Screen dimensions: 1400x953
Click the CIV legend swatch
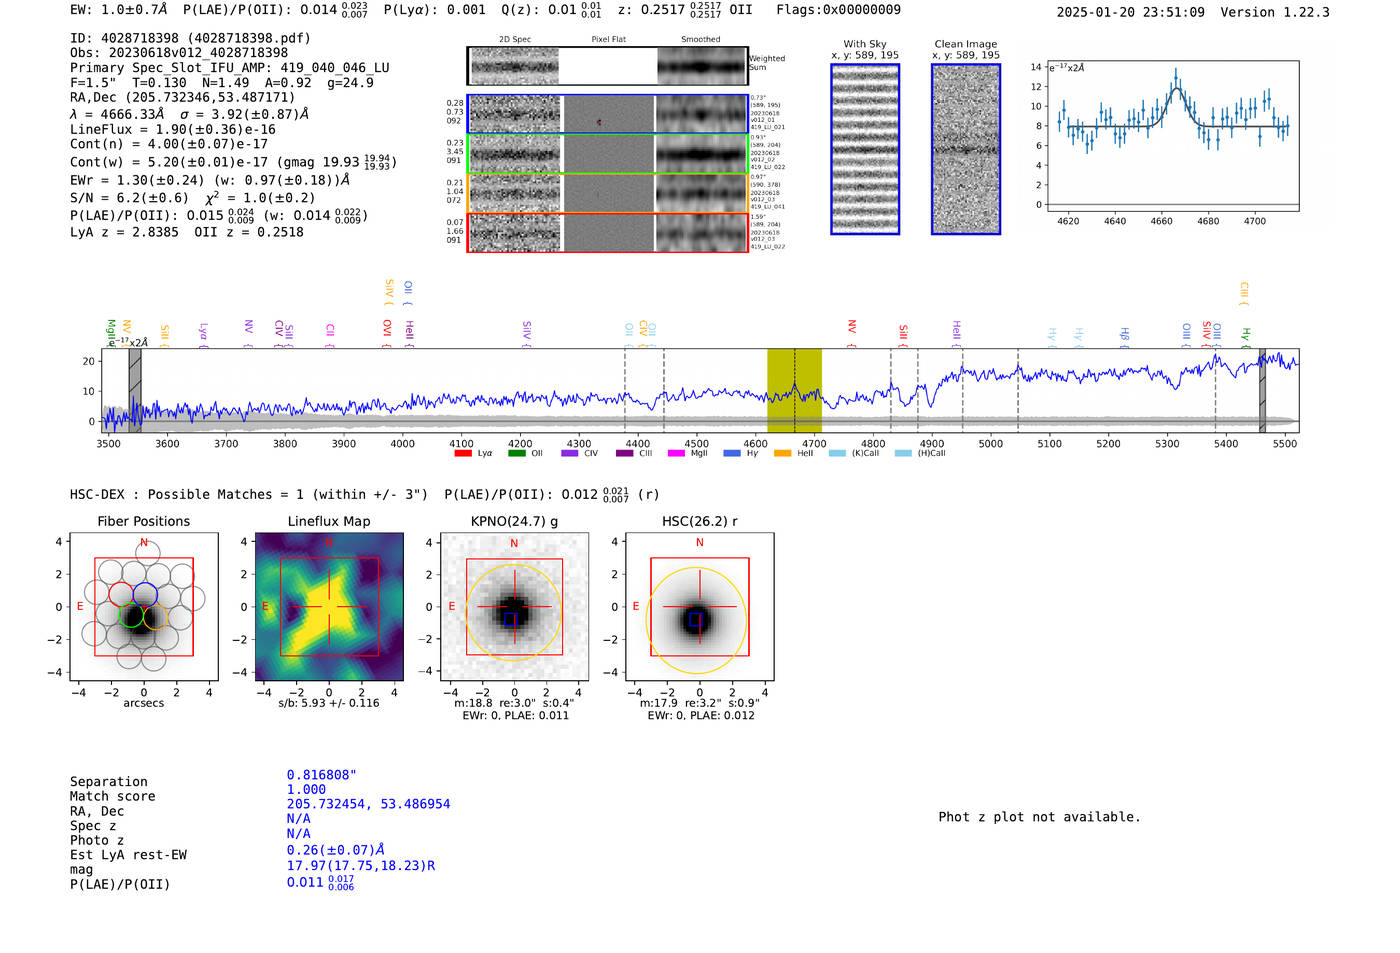[570, 453]
